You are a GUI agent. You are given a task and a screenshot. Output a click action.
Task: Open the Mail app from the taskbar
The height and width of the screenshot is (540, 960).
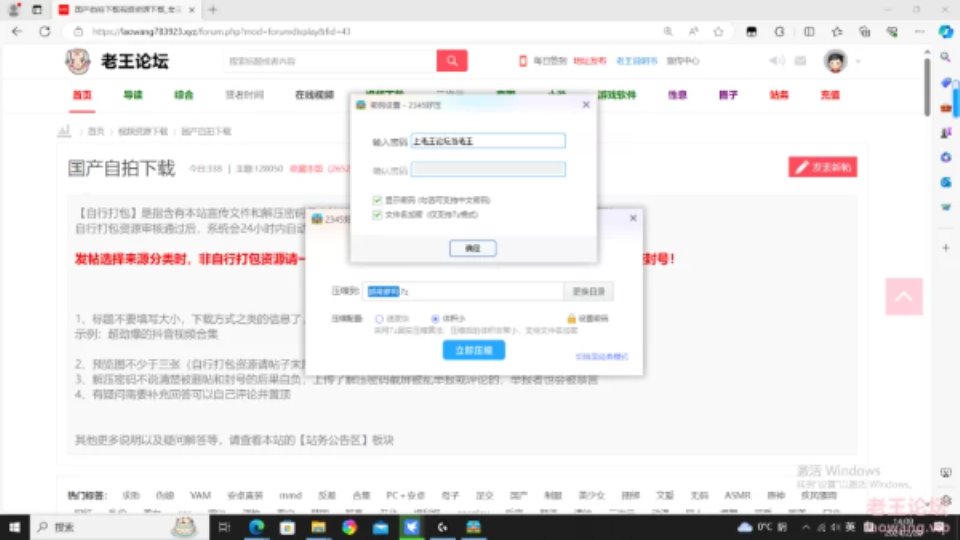[x=381, y=527]
